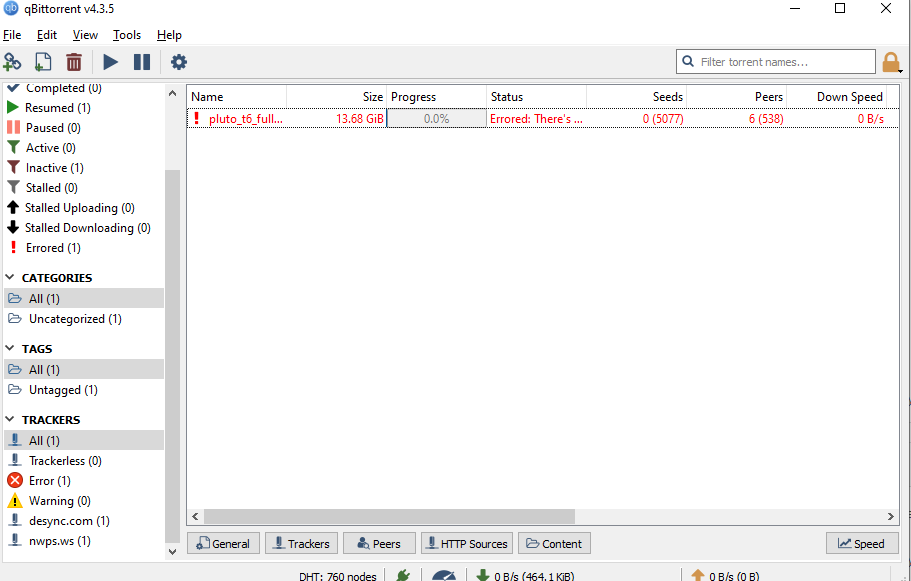
Task: Open the Edit menu
Action: click(46, 35)
